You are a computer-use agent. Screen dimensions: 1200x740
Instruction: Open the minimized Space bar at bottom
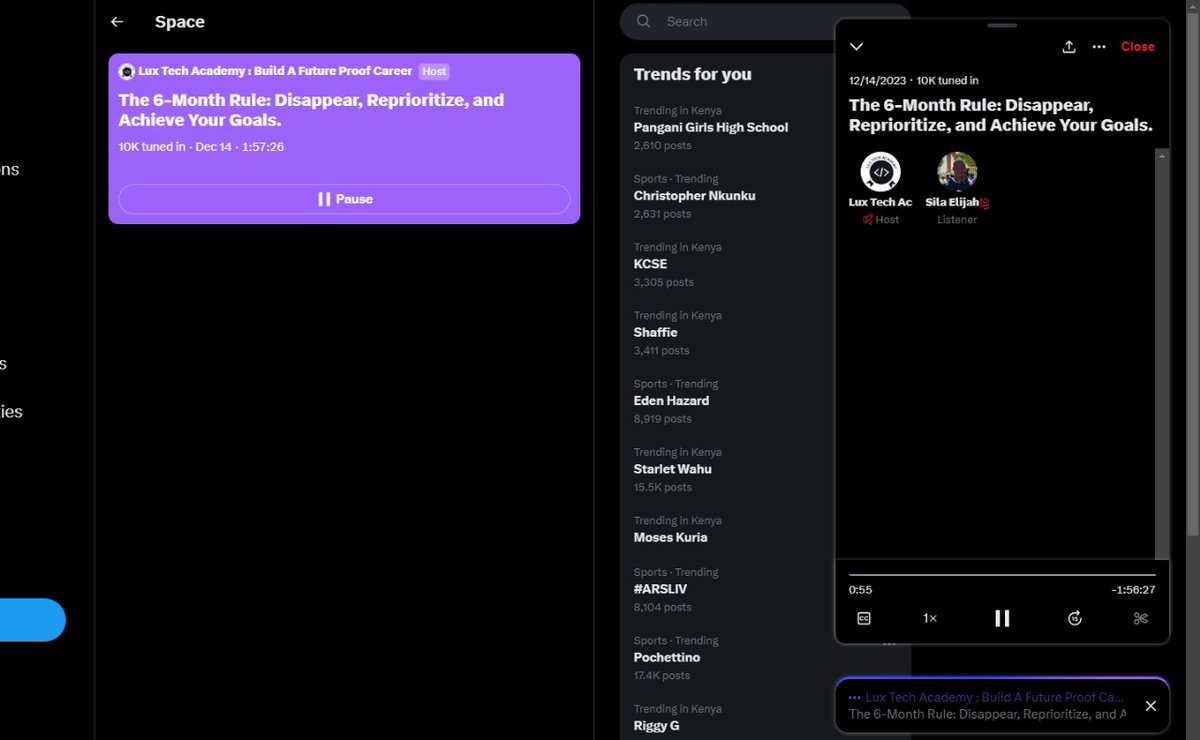coord(988,706)
